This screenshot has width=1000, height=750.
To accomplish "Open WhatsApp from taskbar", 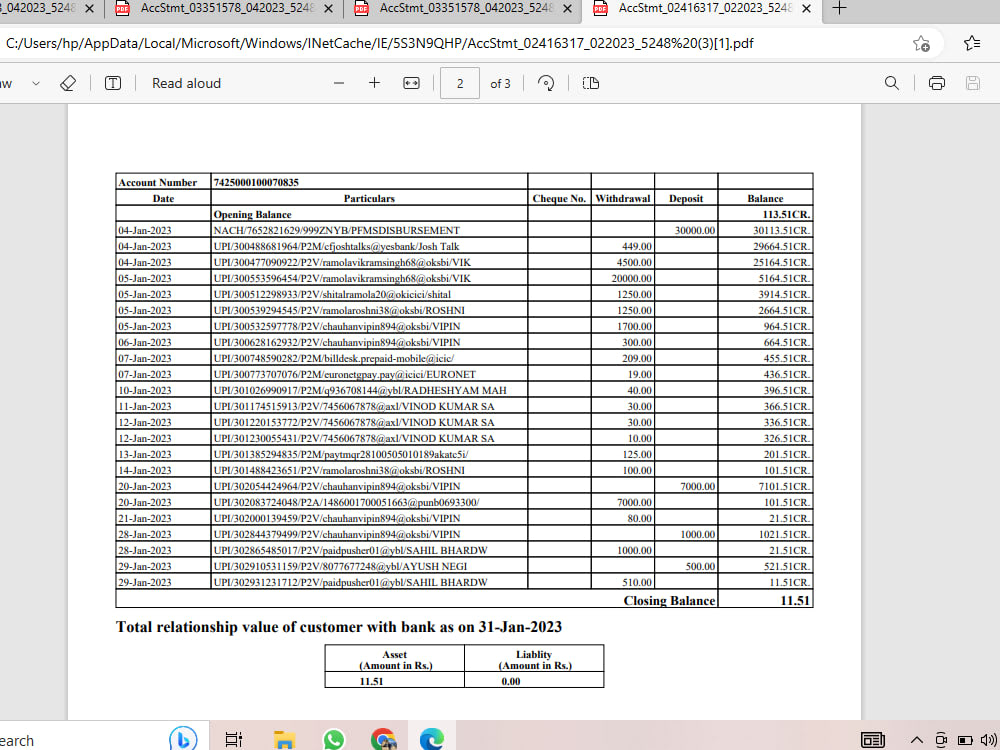I will click(x=334, y=739).
